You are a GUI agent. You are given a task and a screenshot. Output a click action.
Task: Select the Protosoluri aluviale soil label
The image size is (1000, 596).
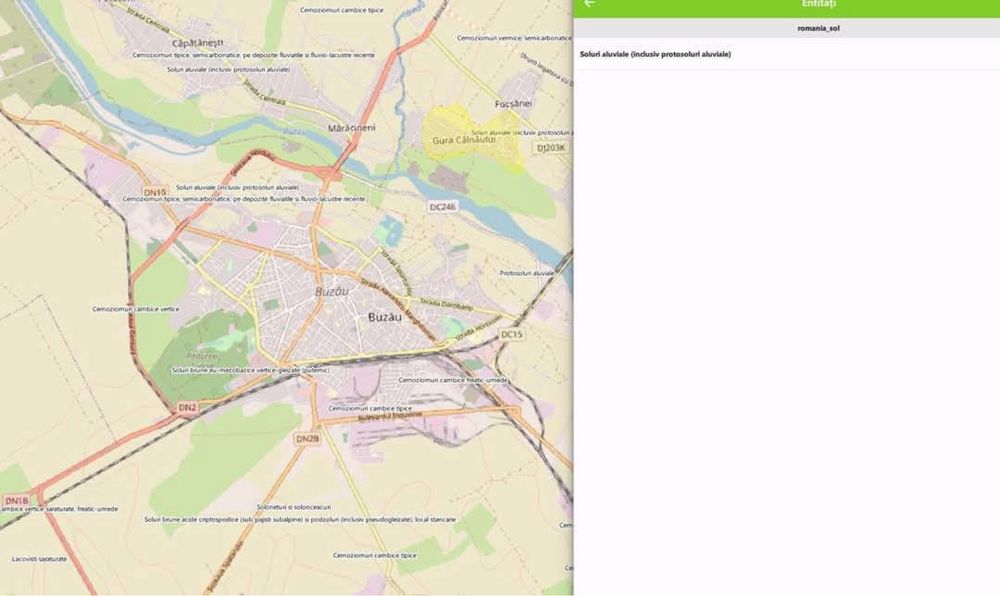pos(527,273)
